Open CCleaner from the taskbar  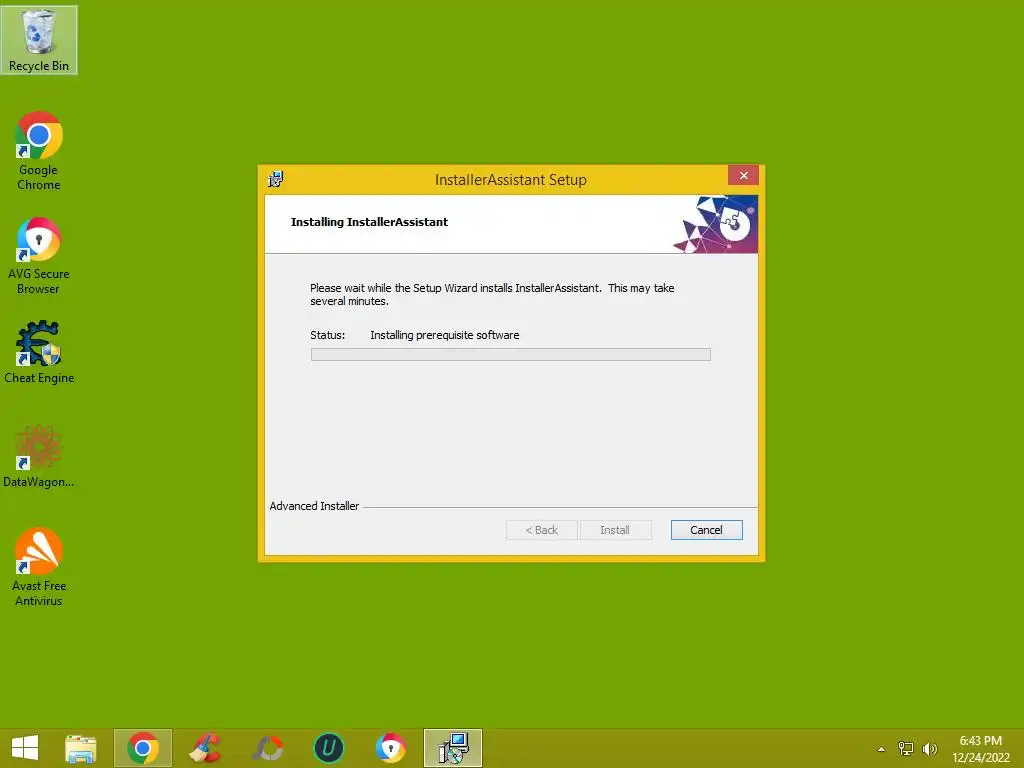click(x=204, y=748)
